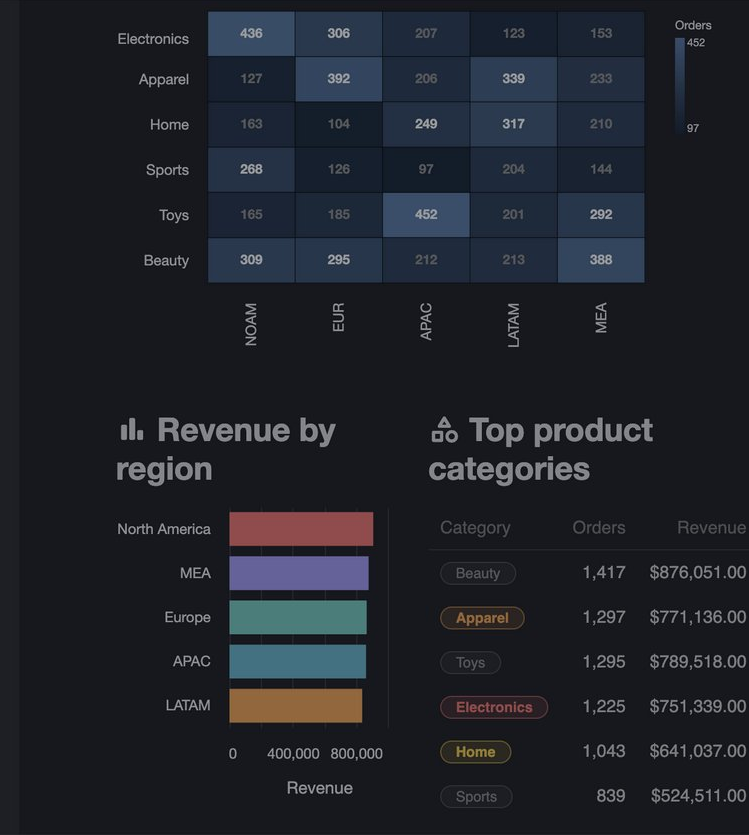Click the Home heatmap row label
The image size is (749, 835).
[x=169, y=125]
